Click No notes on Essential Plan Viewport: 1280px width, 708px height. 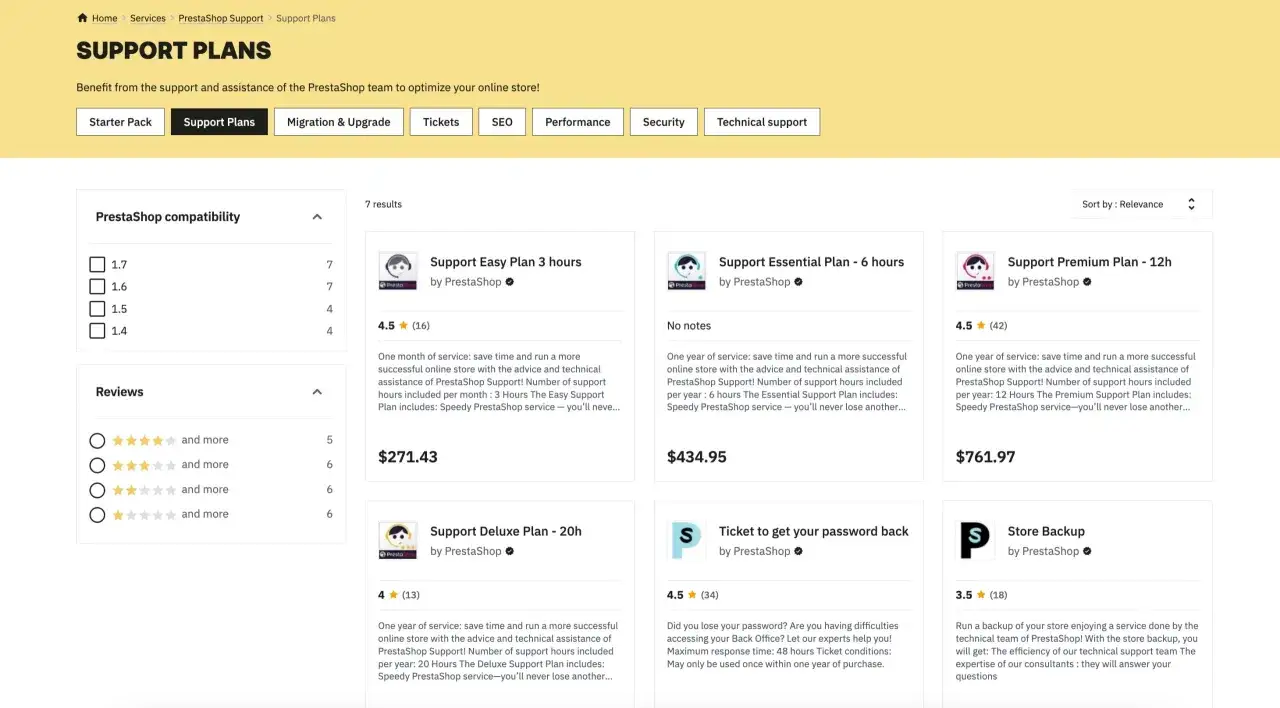689,325
